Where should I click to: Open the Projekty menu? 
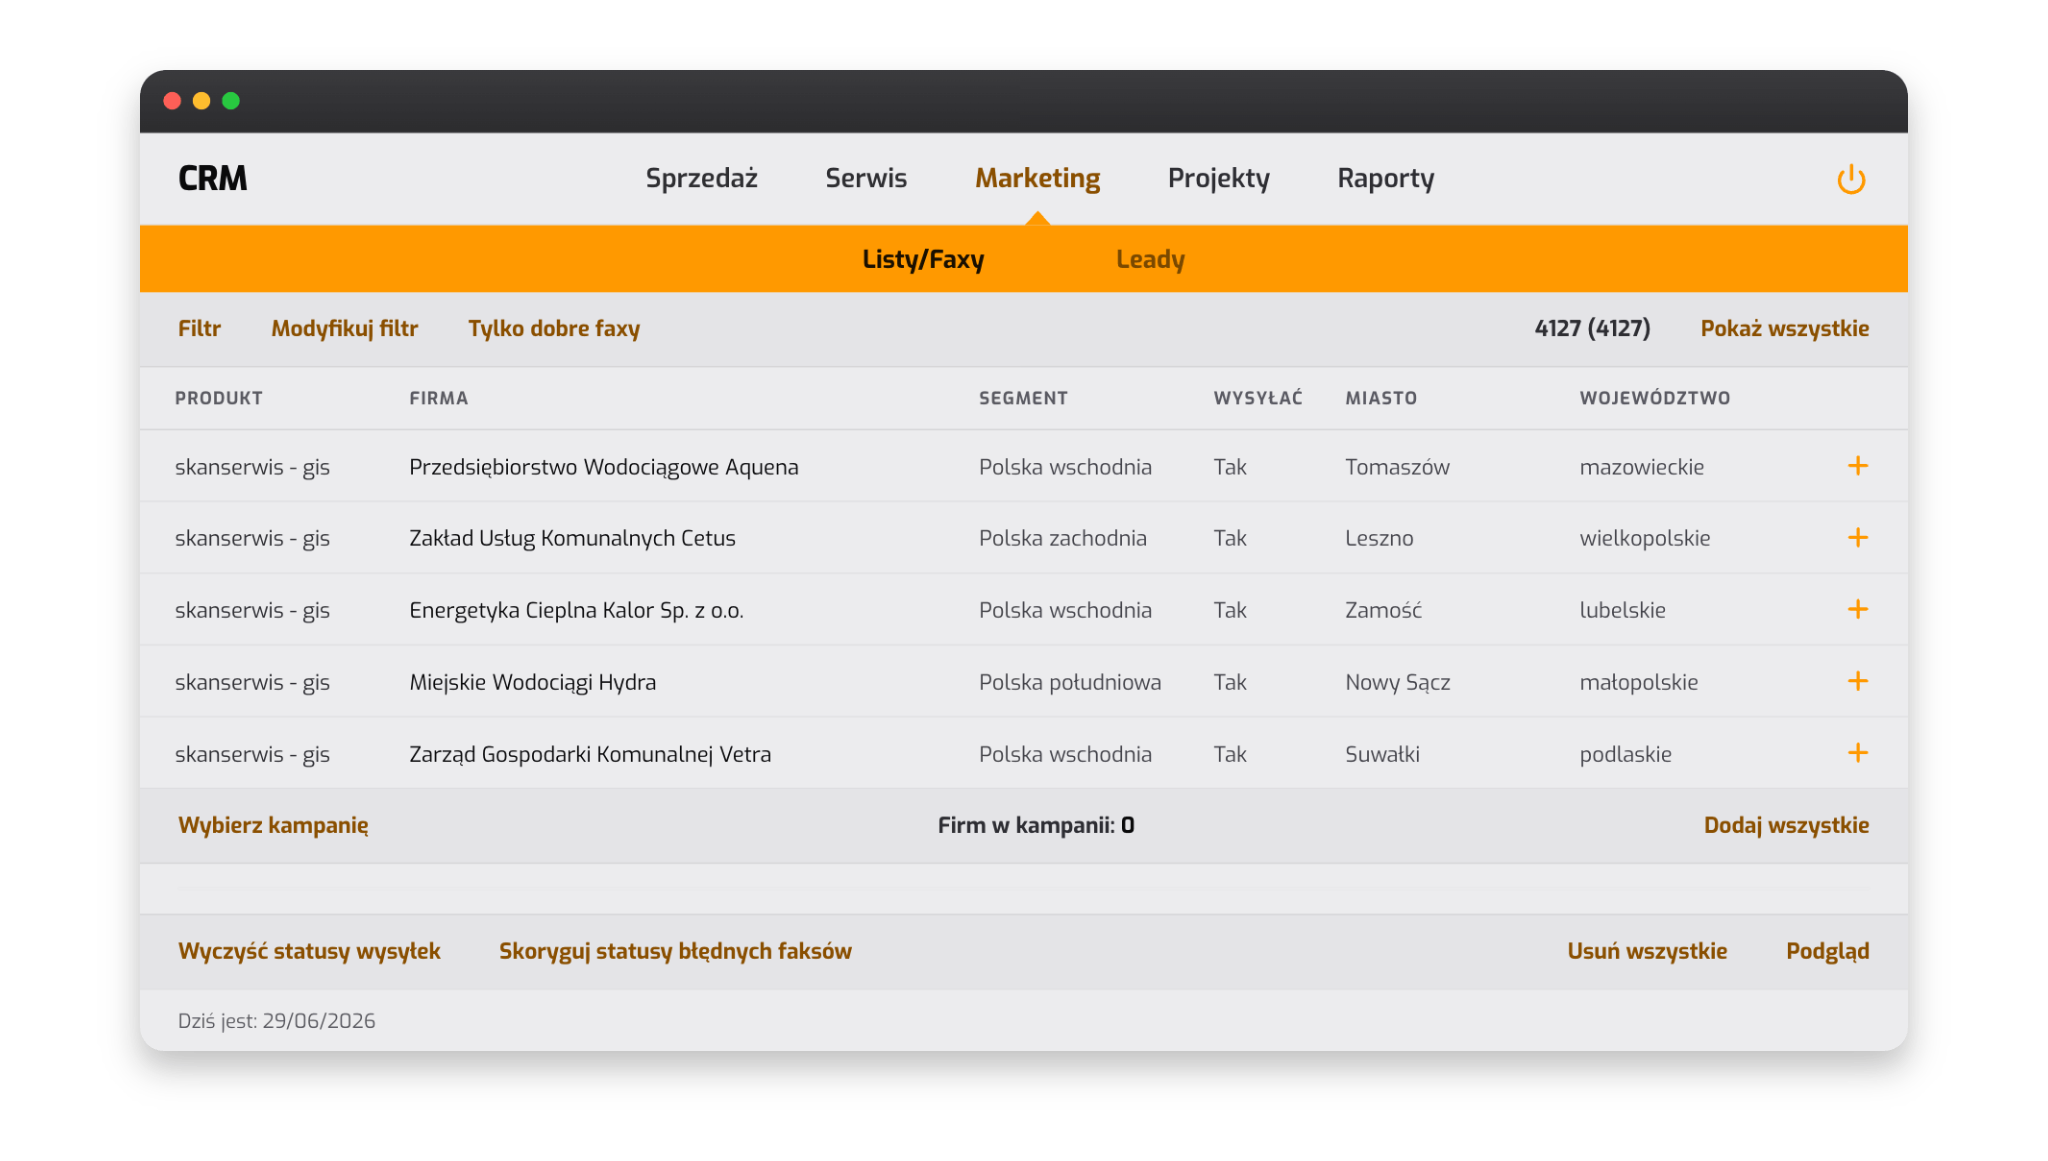coord(1218,178)
